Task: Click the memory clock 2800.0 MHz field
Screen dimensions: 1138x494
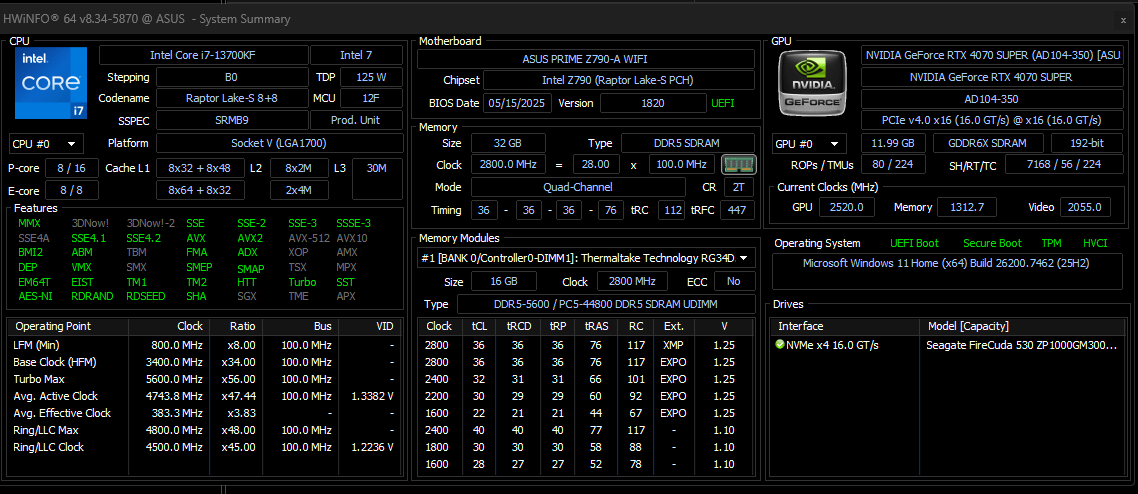Action: point(508,165)
